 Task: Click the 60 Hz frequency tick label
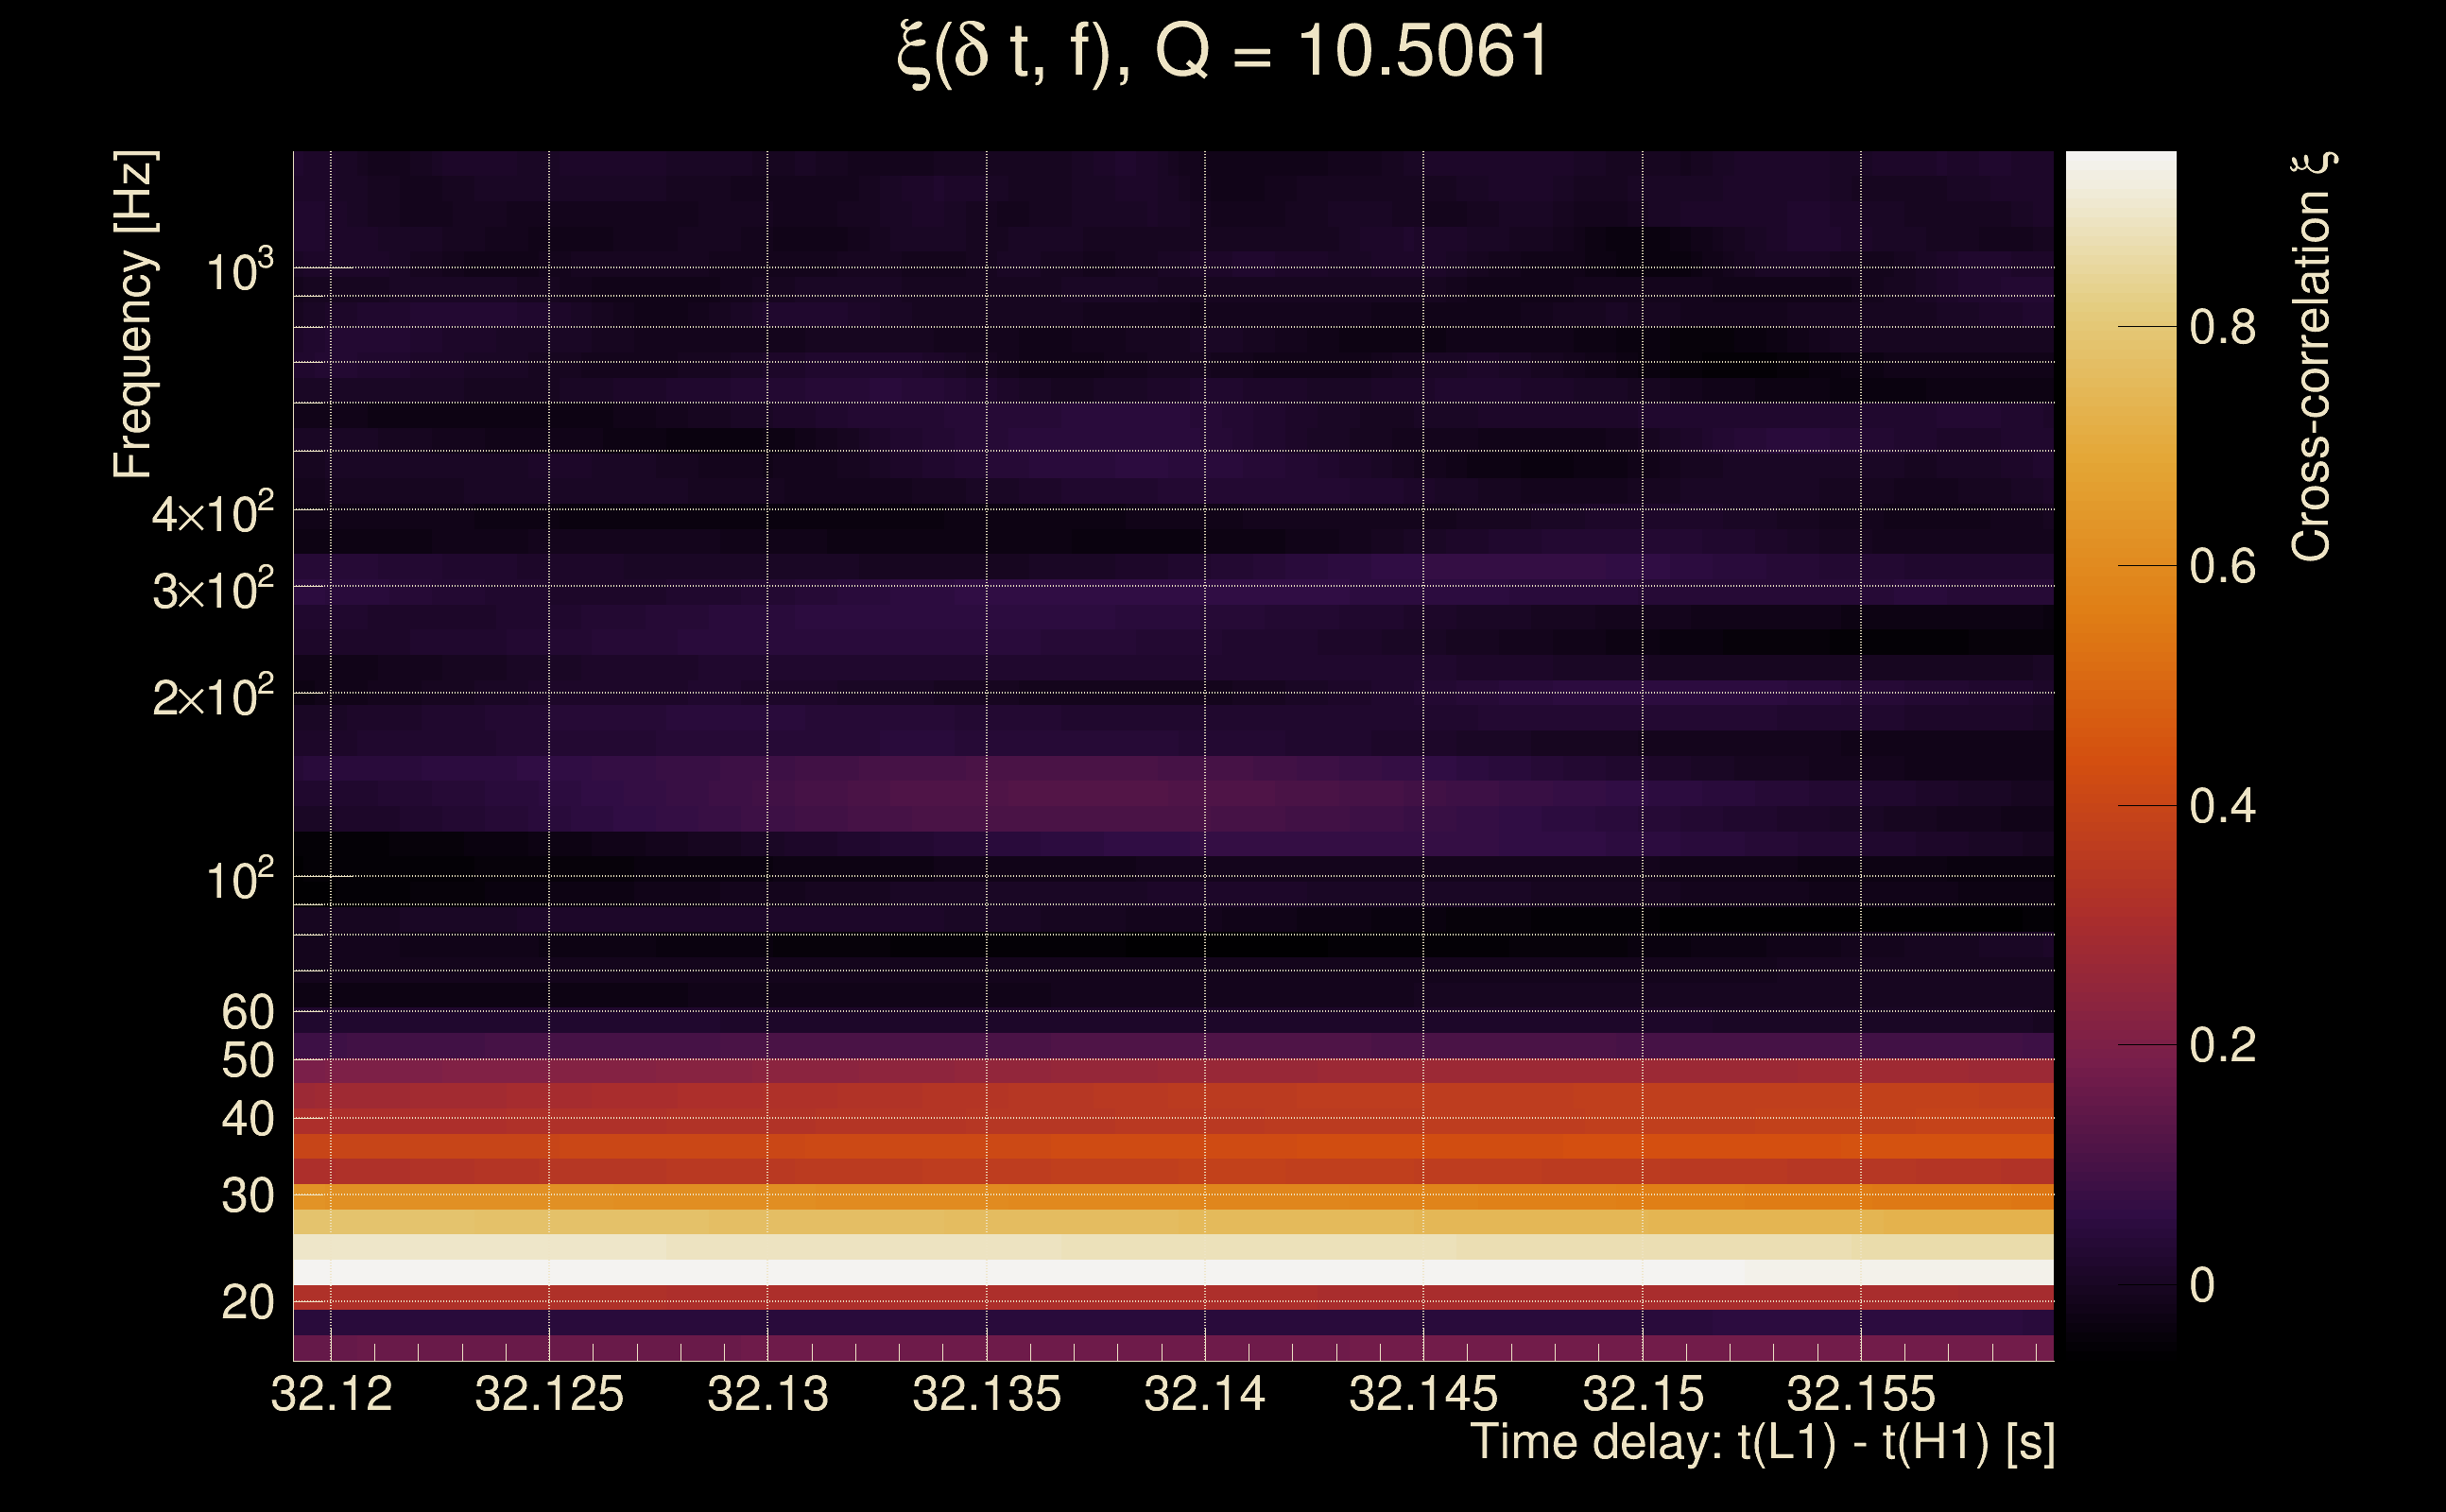pos(247,1012)
